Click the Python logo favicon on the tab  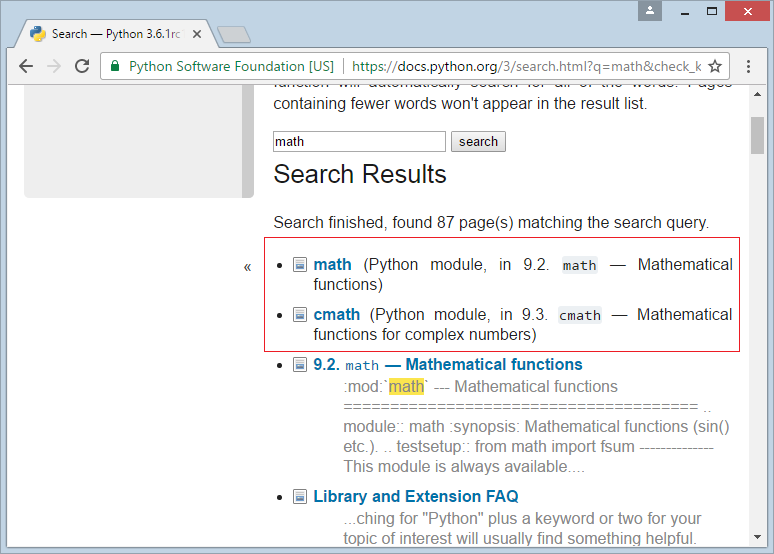pyautogui.click(x=38, y=34)
